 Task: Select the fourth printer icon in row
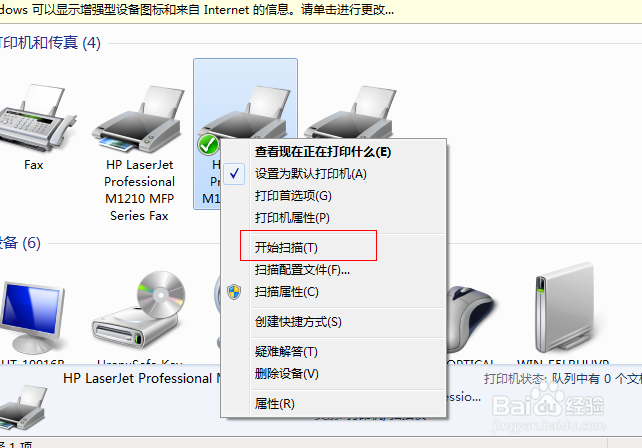coord(350,112)
